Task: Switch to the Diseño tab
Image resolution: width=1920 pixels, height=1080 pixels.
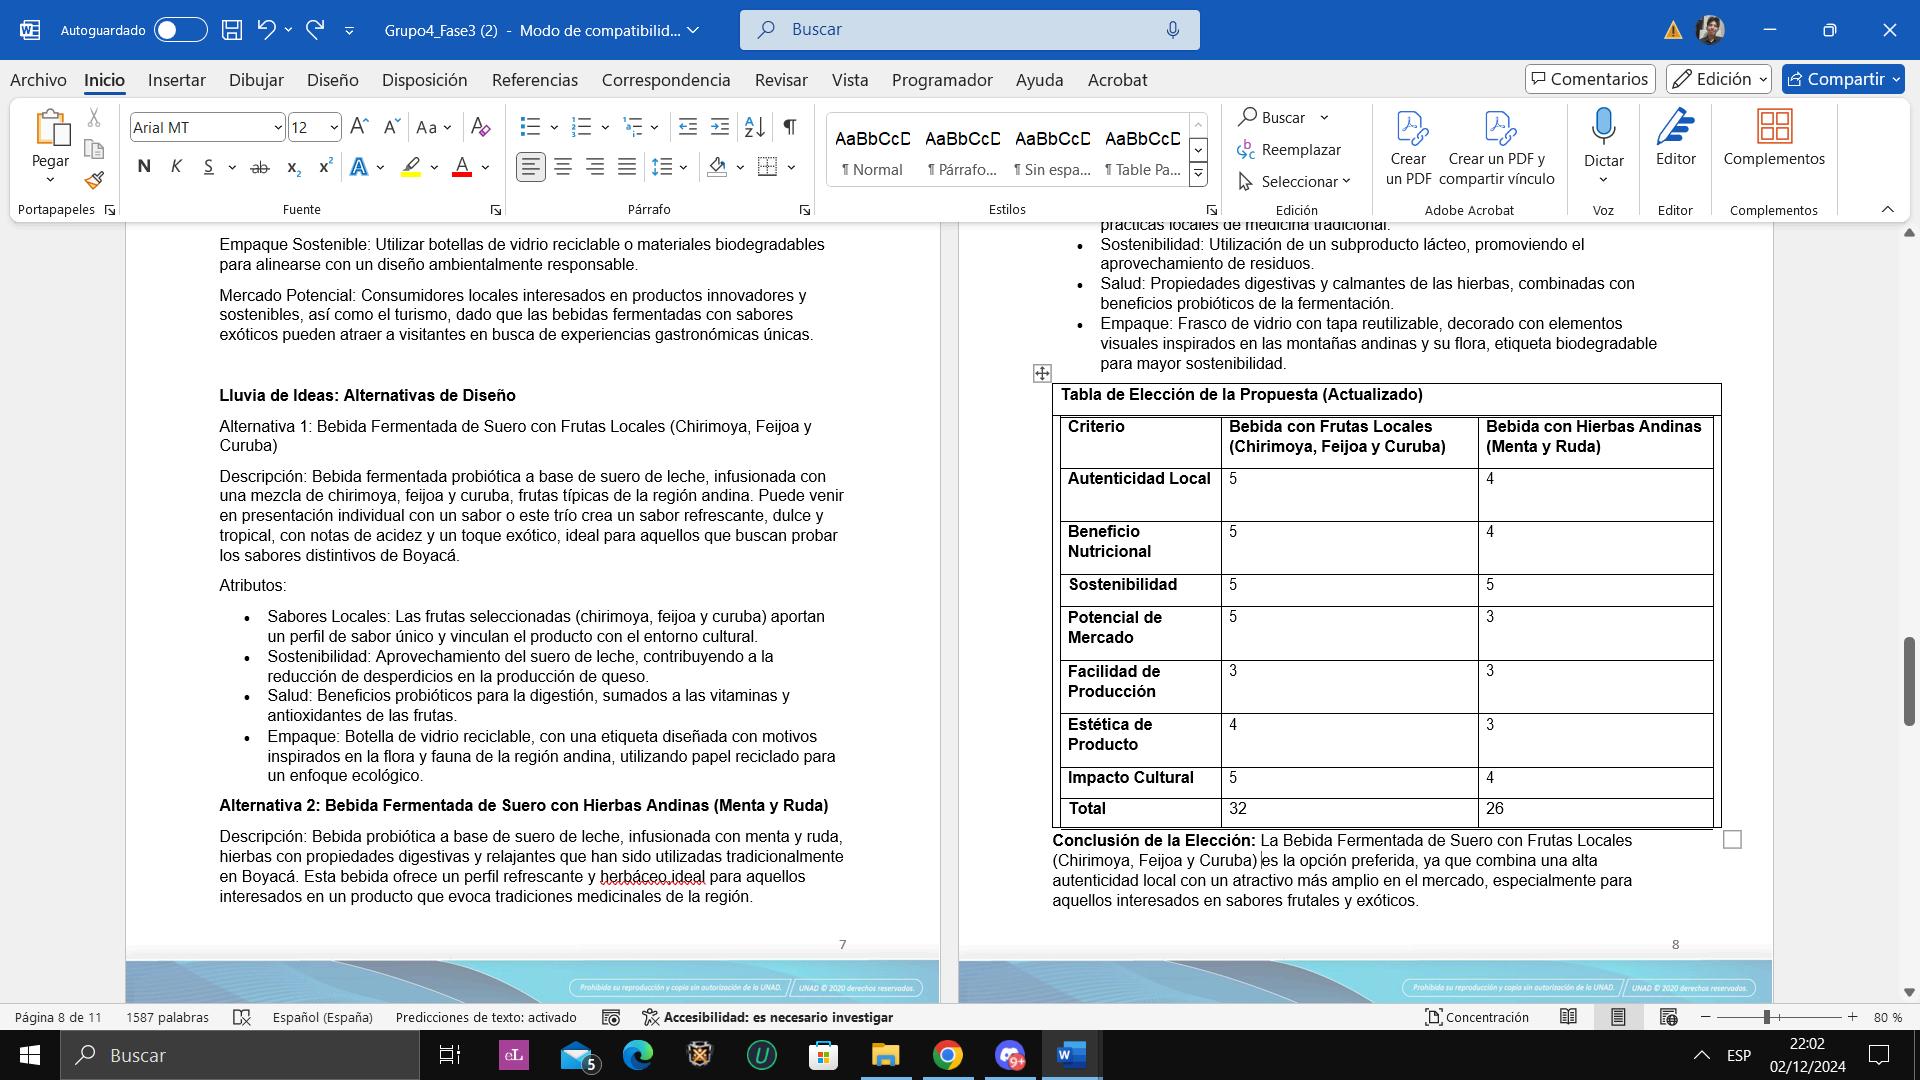Action: [333, 80]
